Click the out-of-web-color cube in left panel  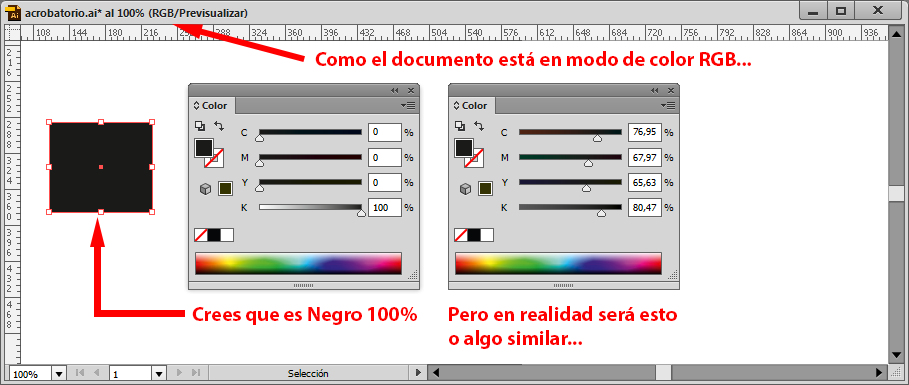click(205, 189)
